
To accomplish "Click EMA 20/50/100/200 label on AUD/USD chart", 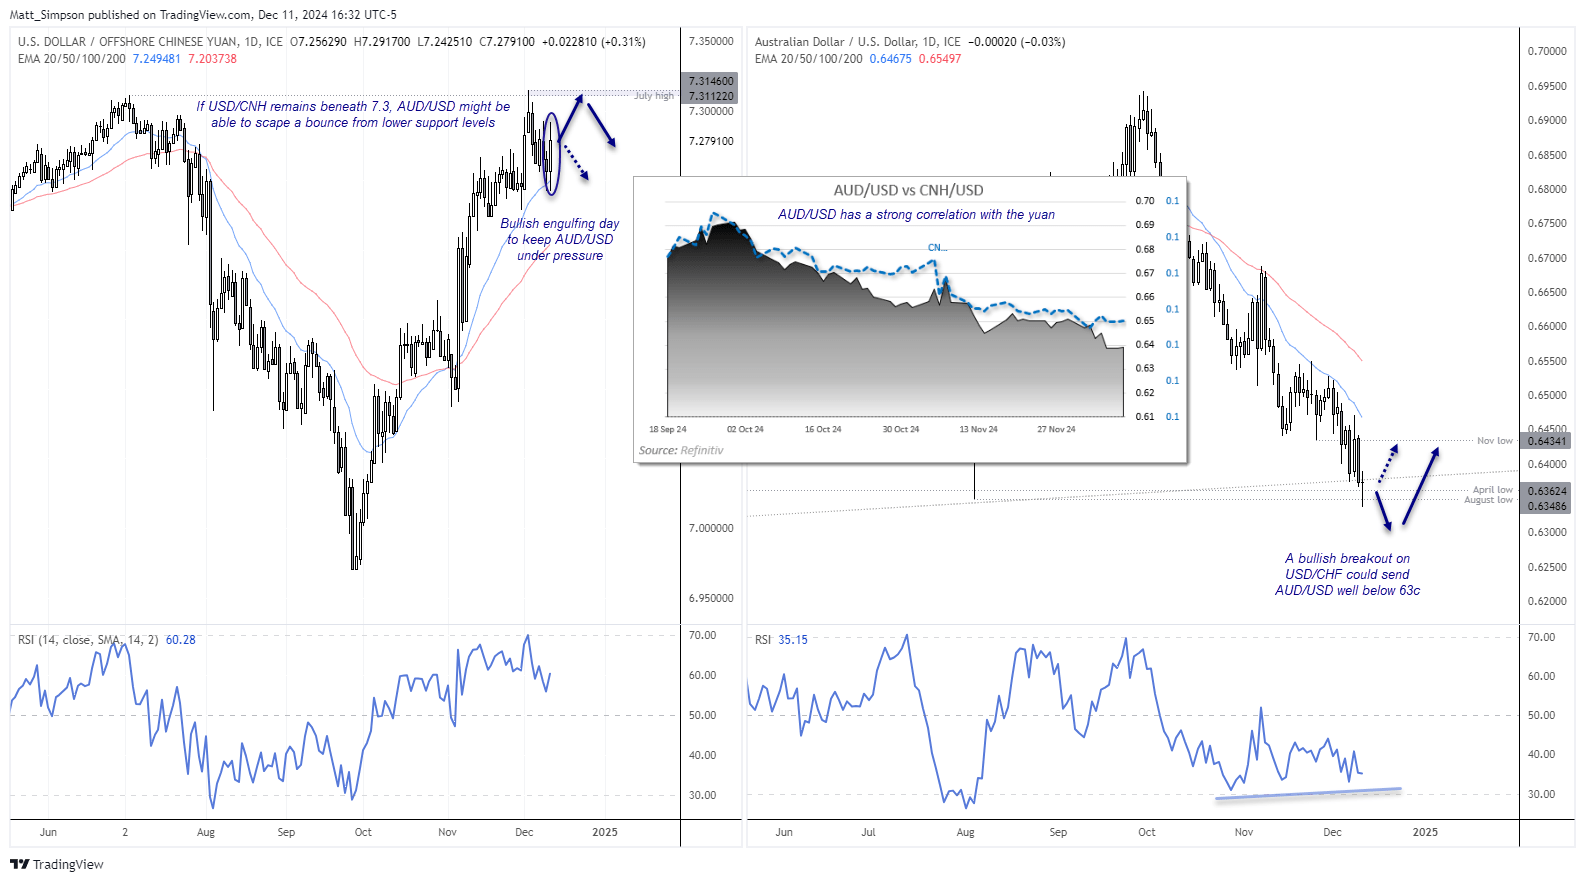I will 808,59.
